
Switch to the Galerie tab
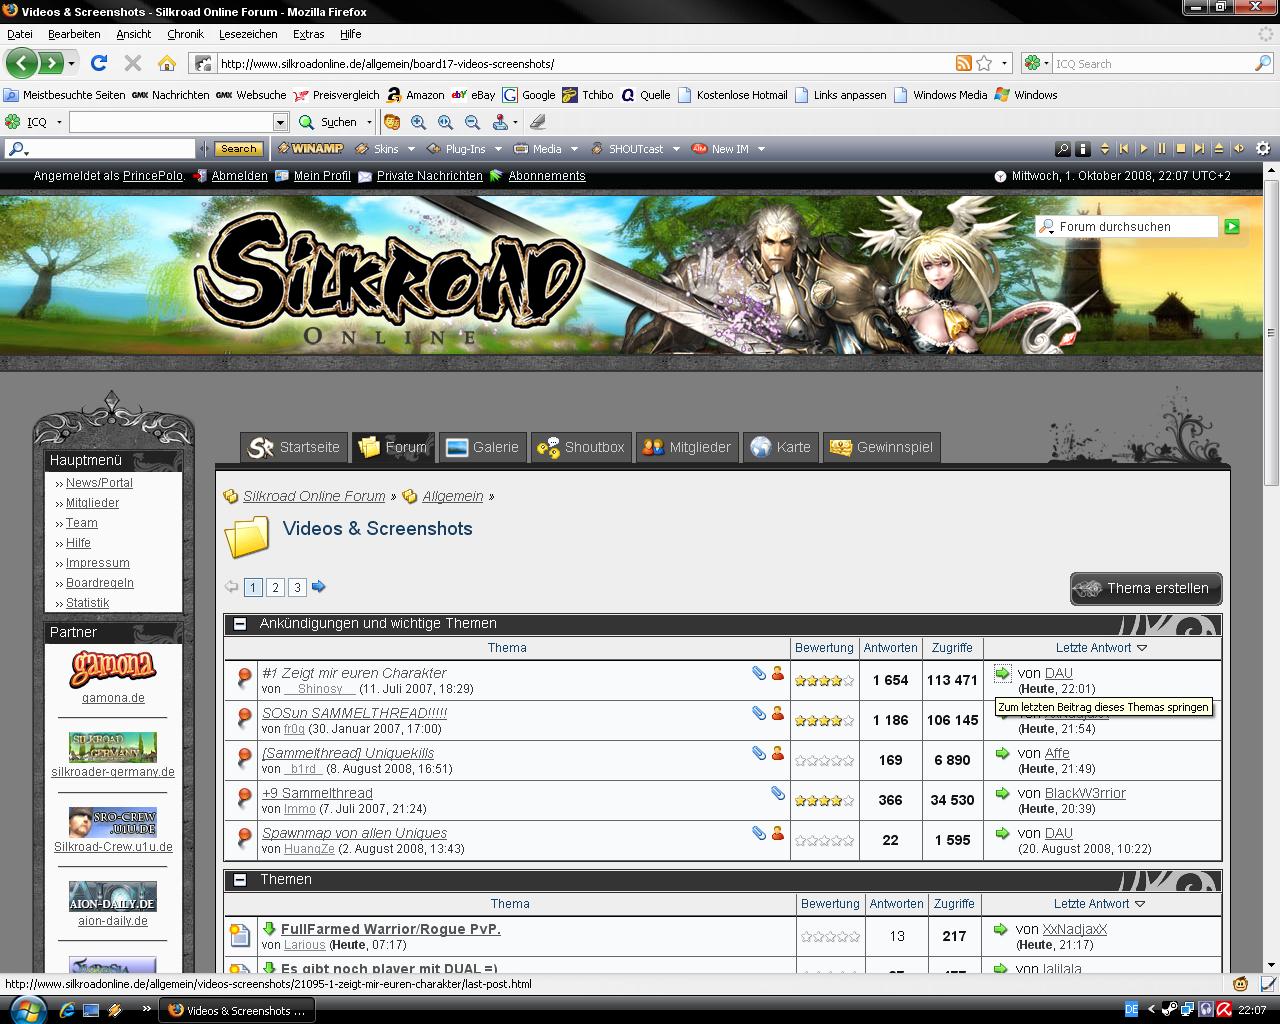[483, 447]
